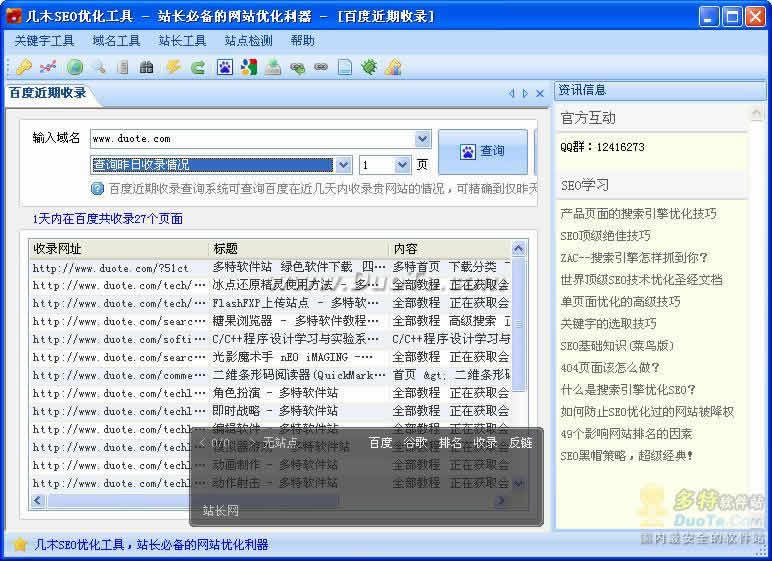Click the gray chain link toolbar icon
Screen dimensions: 772x561
(321, 66)
